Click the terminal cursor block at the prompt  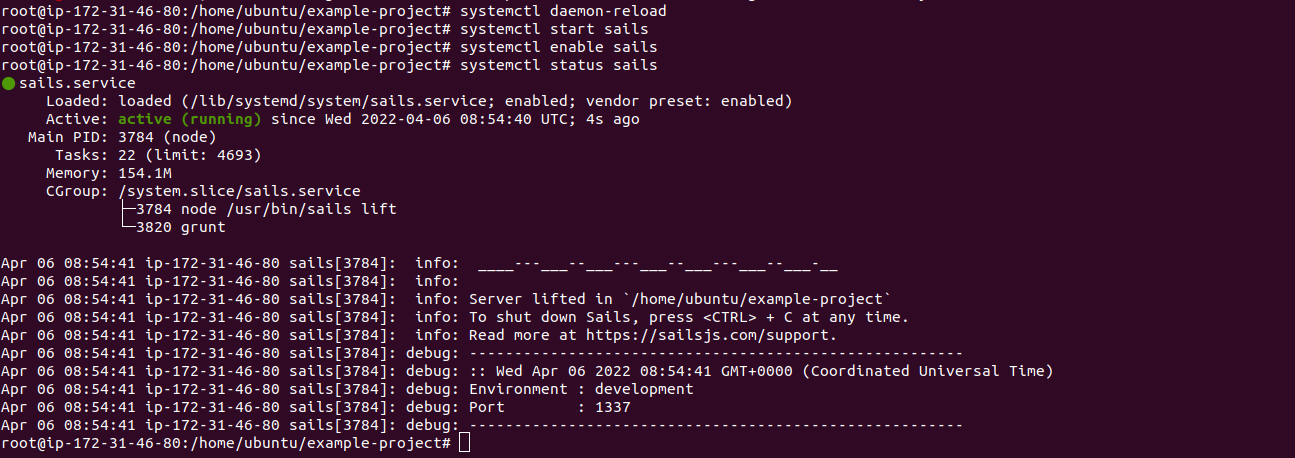464,443
